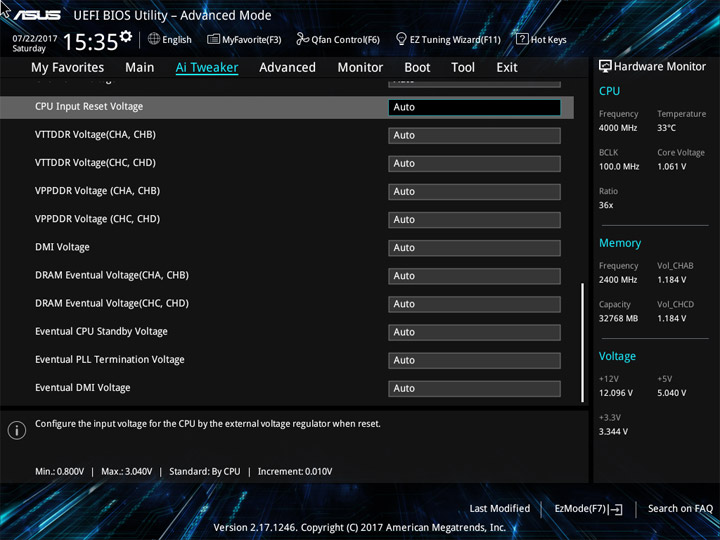Go to the Exit tab
The height and width of the screenshot is (540, 720).
point(507,68)
